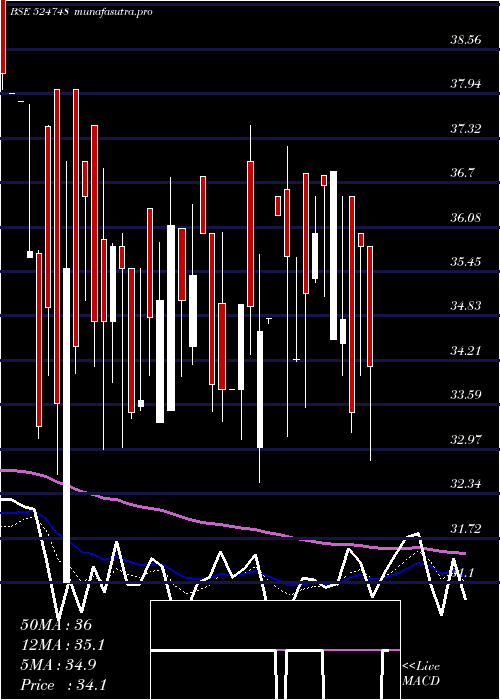
Task: Click the 37.94 price axis label
Action: click(466, 83)
